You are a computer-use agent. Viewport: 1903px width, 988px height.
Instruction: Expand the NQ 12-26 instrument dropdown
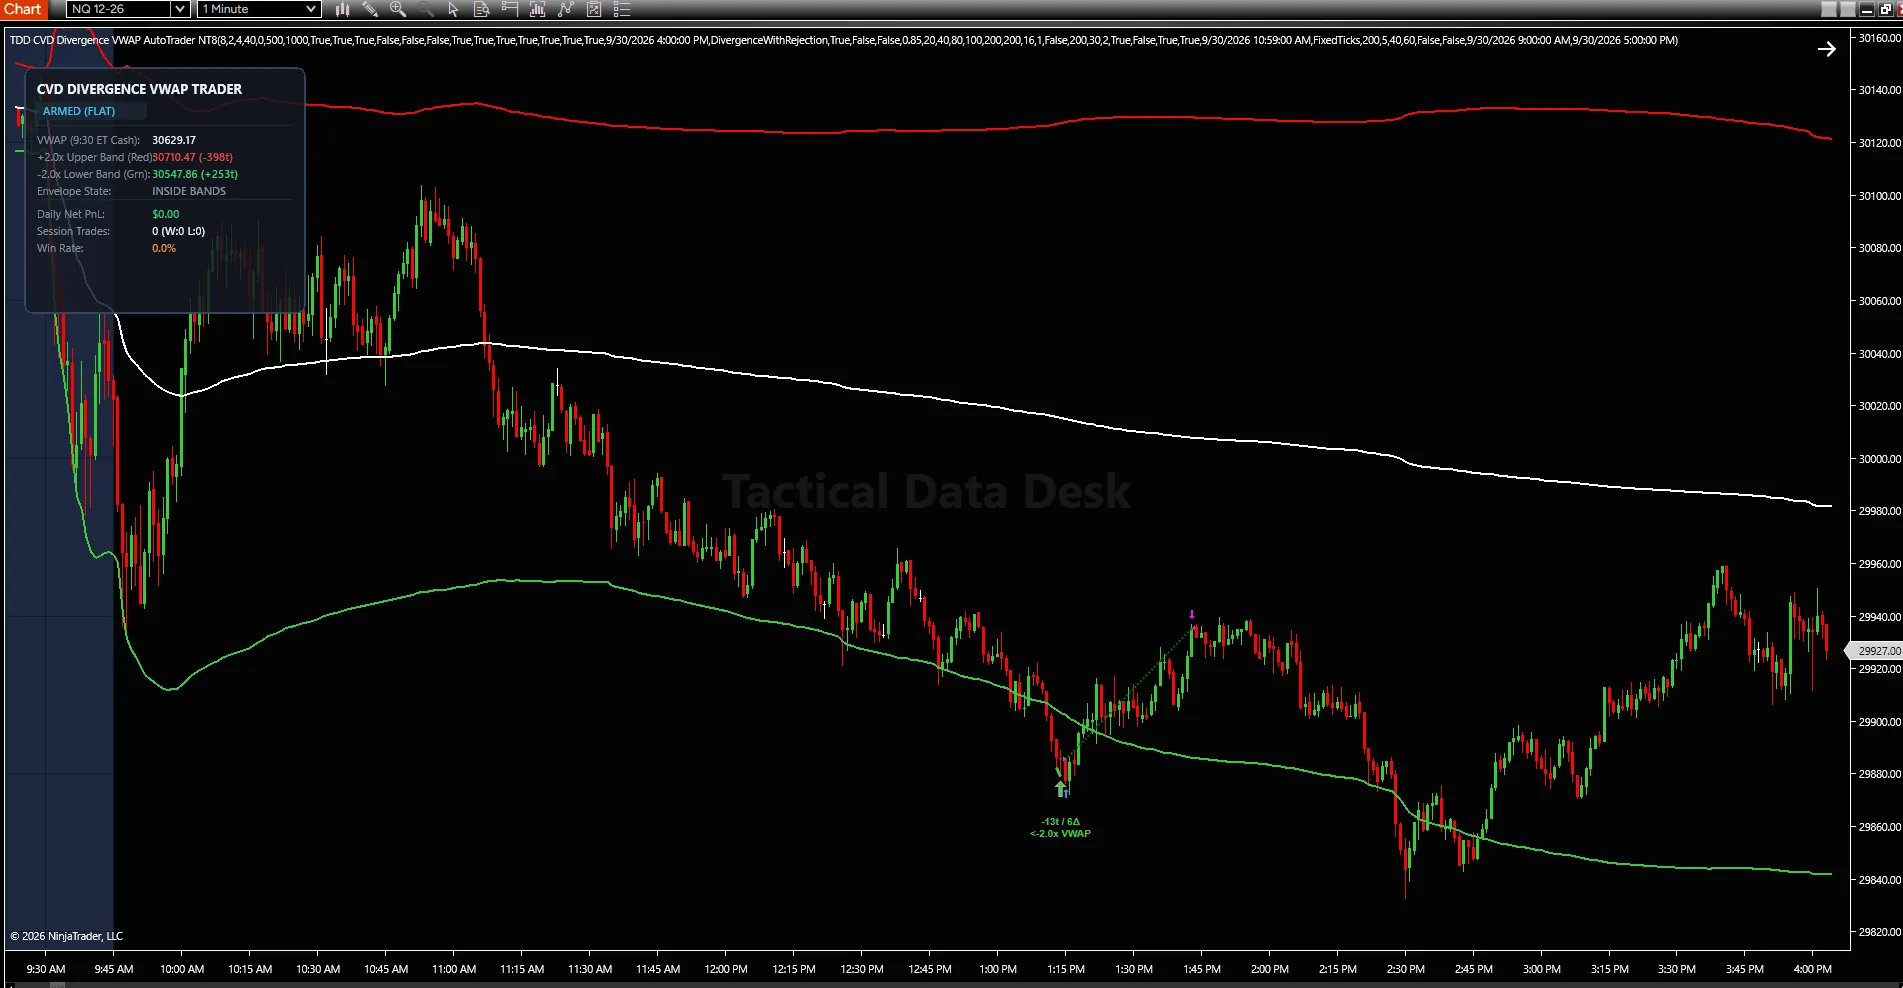(x=180, y=9)
